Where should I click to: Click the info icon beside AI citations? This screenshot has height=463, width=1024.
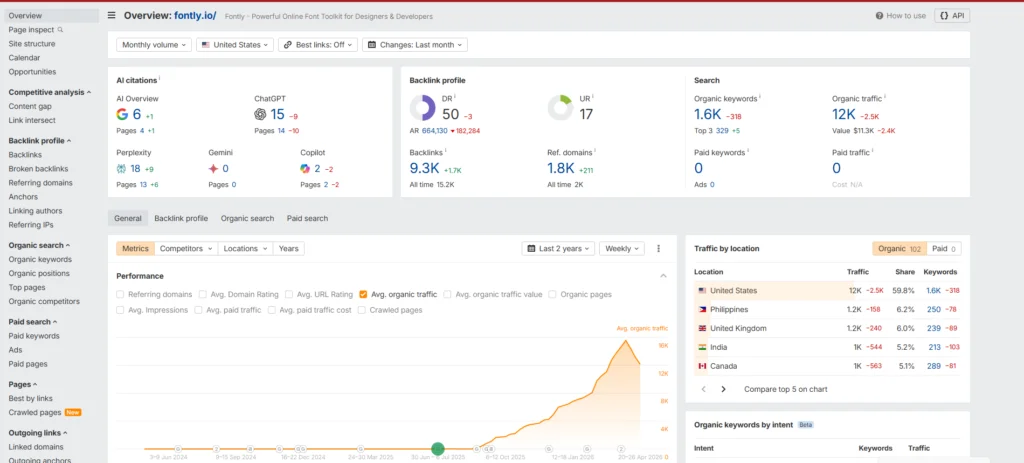pyautogui.click(x=160, y=78)
